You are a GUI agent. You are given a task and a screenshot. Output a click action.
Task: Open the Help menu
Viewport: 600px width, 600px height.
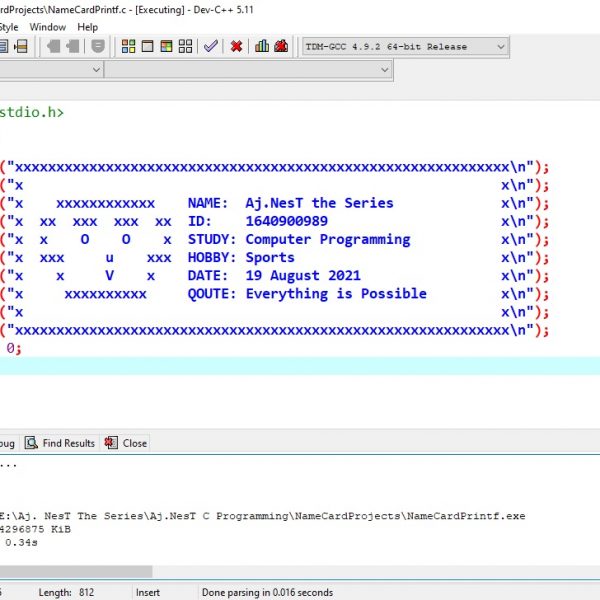[x=88, y=27]
